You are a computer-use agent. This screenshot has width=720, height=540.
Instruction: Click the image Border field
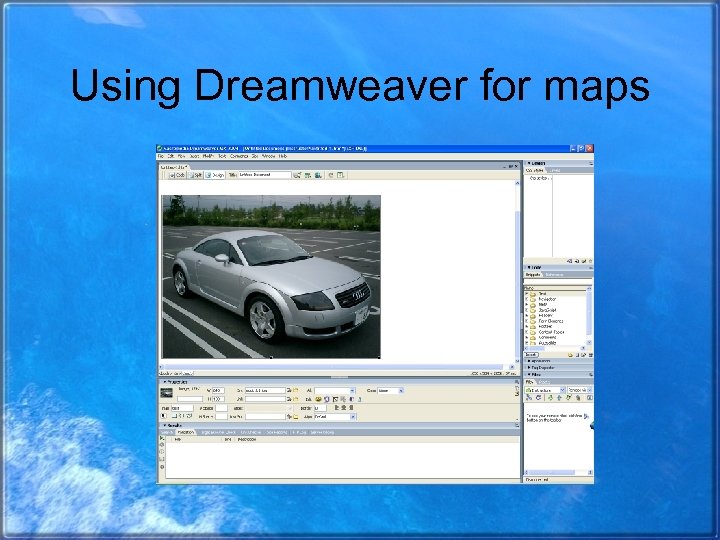[320, 408]
